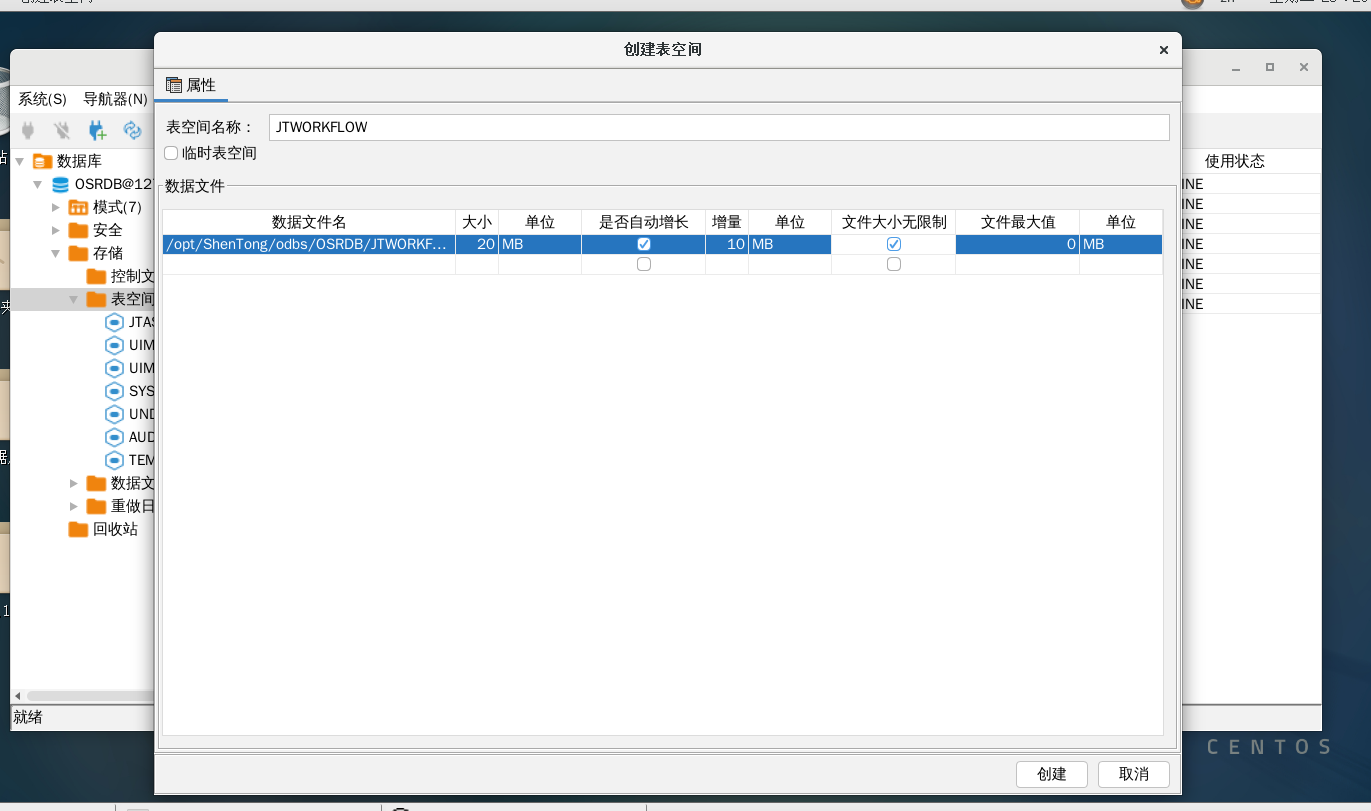Viewport: 1371px width, 811px height.
Task: Collapse the 存储 tree node
Action: point(56,253)
